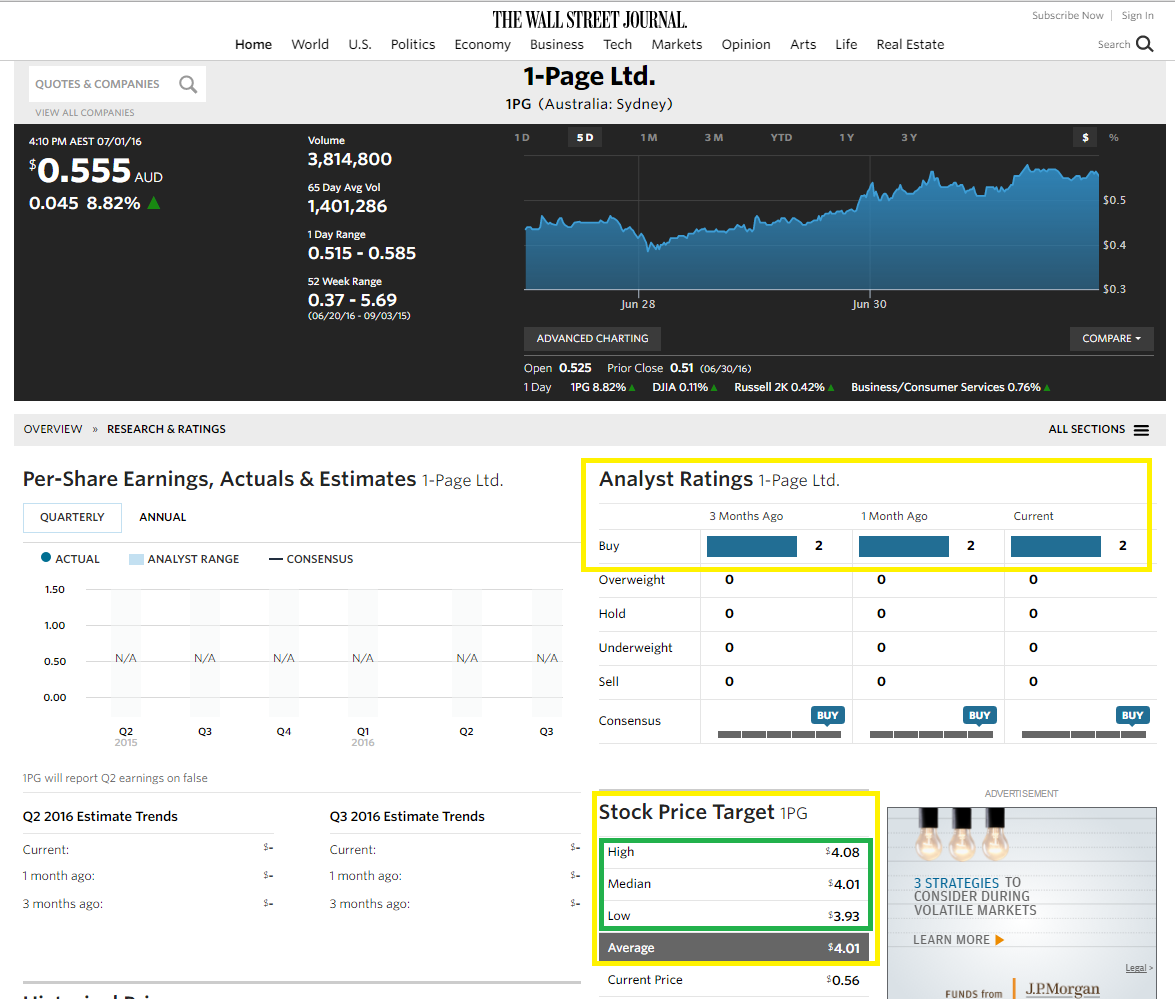Open the Markets section
This screenshot has height=999, width=1175.
[x=677, y=44]
